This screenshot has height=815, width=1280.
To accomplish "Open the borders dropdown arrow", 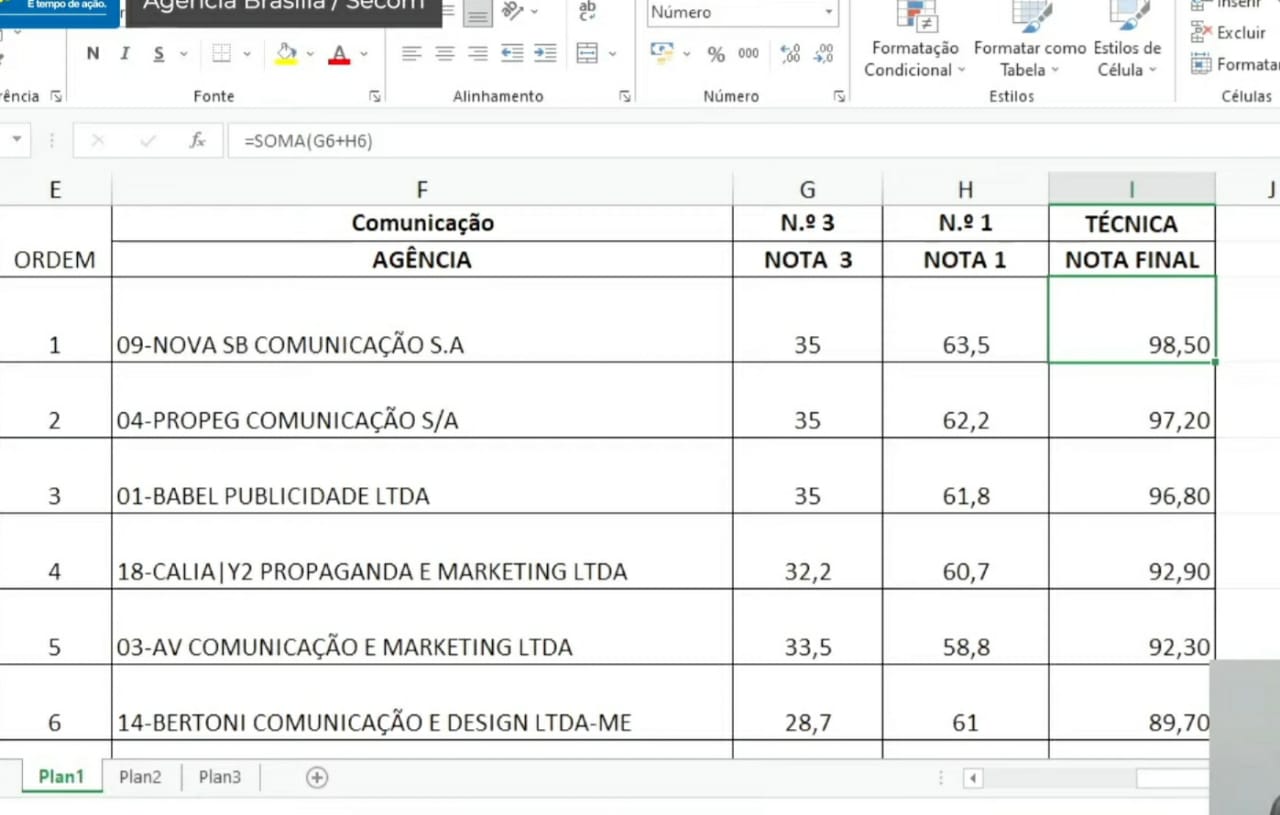I will coord(247,54).
